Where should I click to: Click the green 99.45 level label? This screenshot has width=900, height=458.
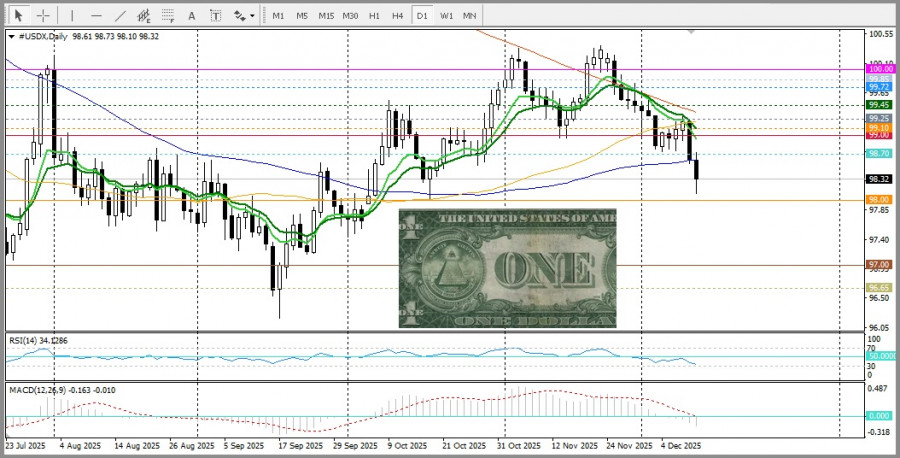pyautogui.click(x=879, y=105)
